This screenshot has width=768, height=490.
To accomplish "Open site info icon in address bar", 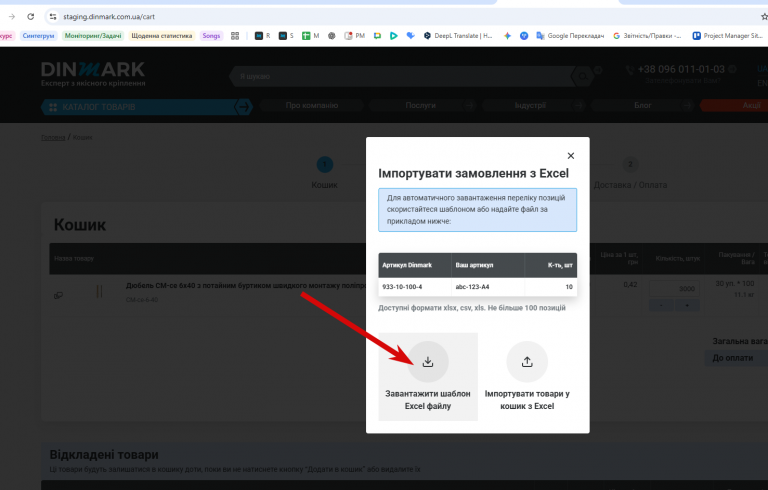I will pos(53,17).
